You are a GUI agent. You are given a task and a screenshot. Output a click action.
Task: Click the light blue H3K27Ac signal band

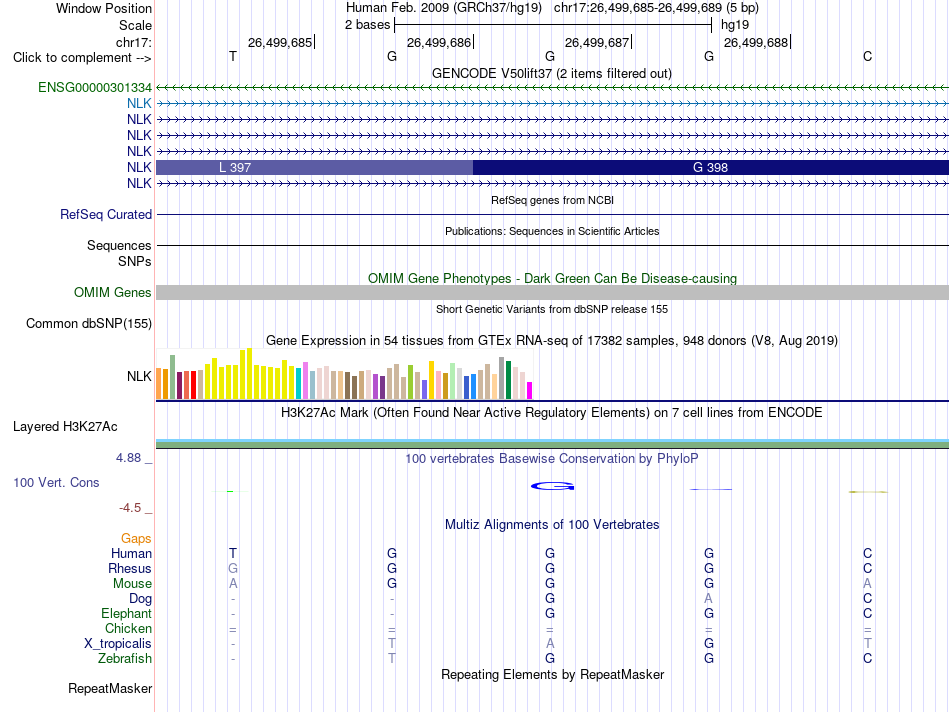point(553,441)
